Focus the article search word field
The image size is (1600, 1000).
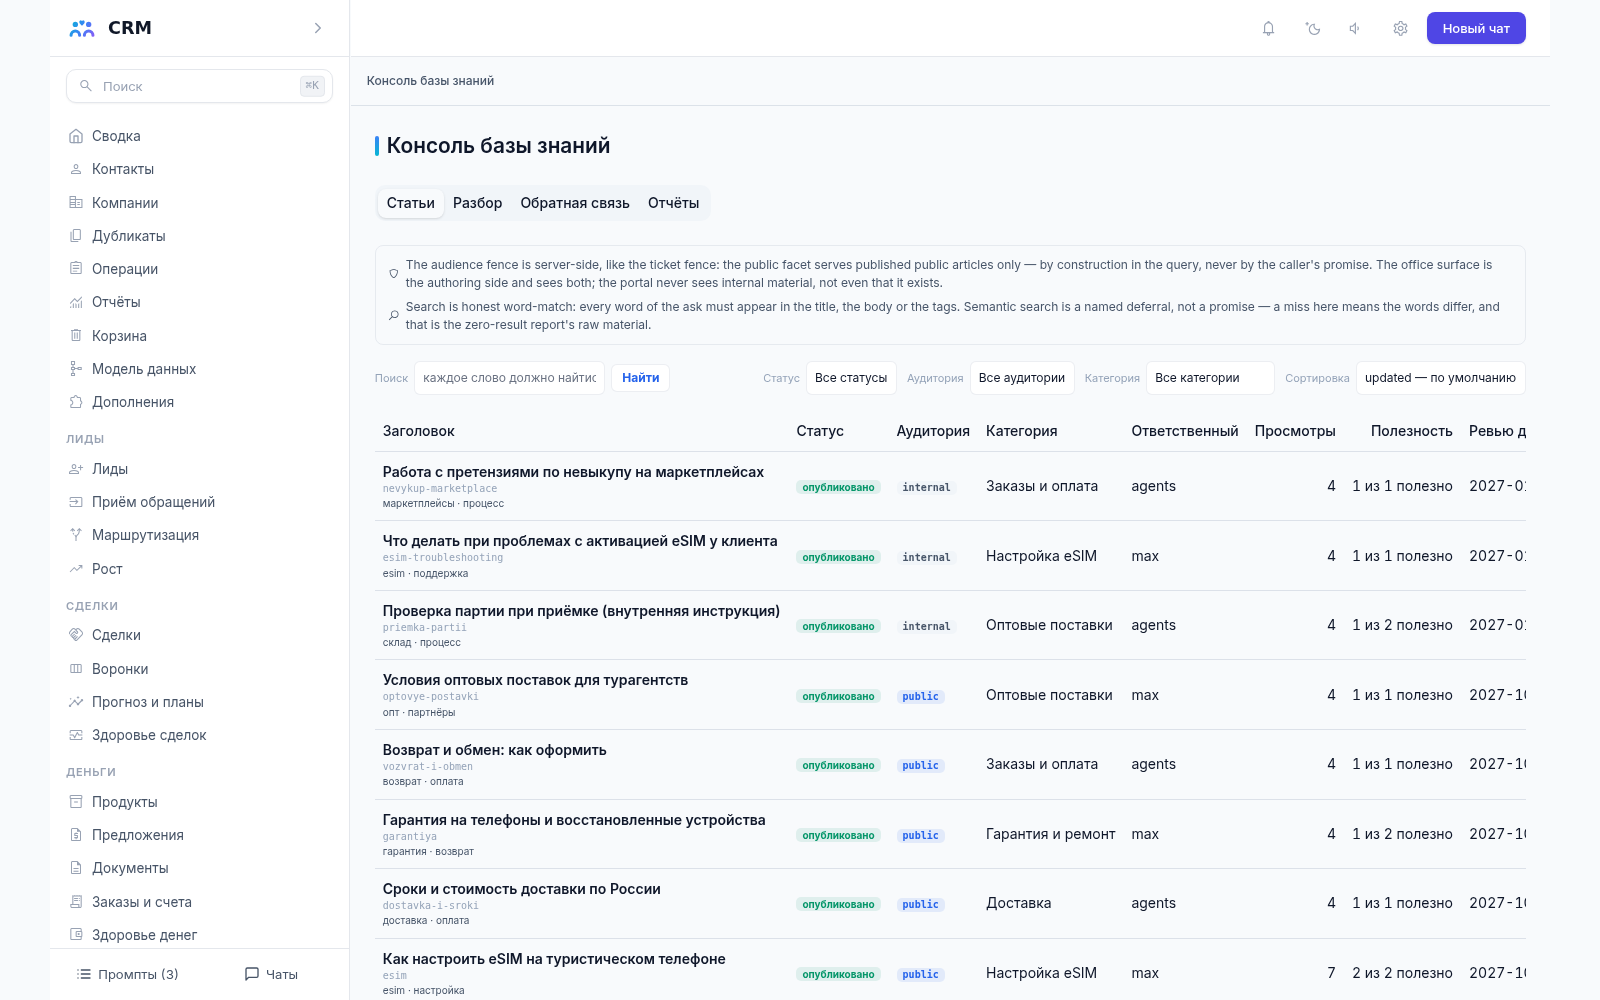tap(510, 378)
